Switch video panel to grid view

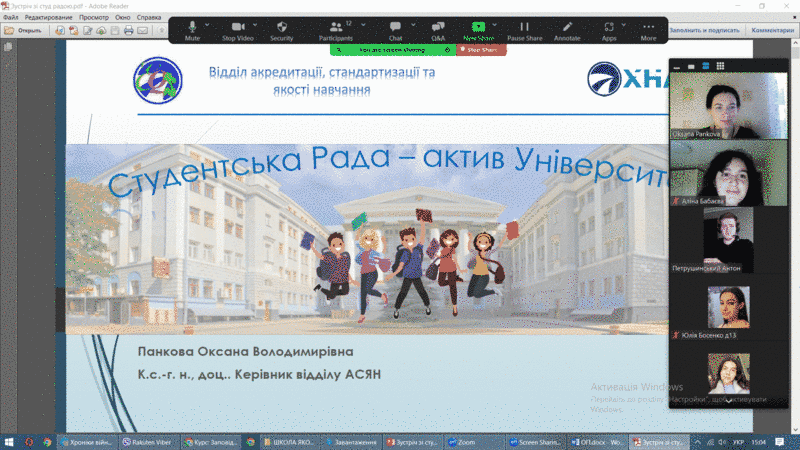pyautogui.click(x=720, y=66)
